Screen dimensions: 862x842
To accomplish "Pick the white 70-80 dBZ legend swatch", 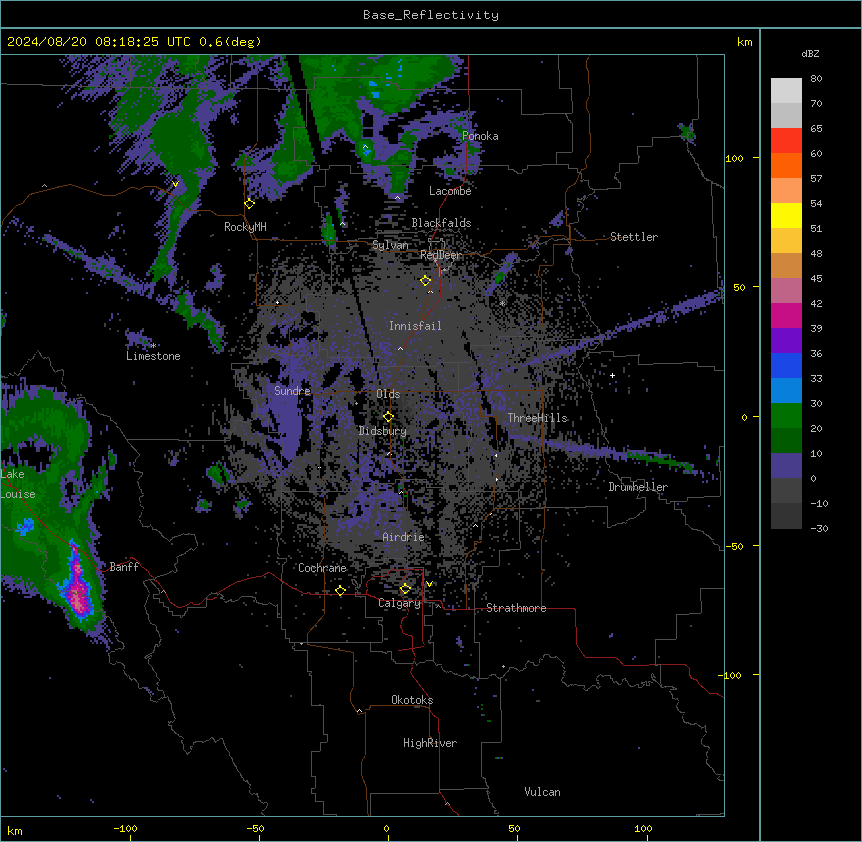I will (786, 91).
